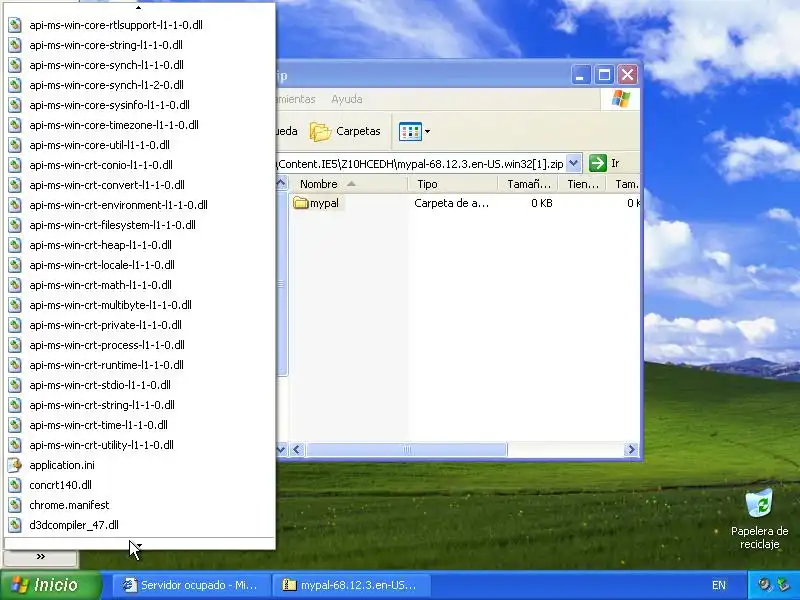The height and width of the screenshot is (600, 800).
Task: Click the green Ir go arrow
Action: click(x=597, y=163)
